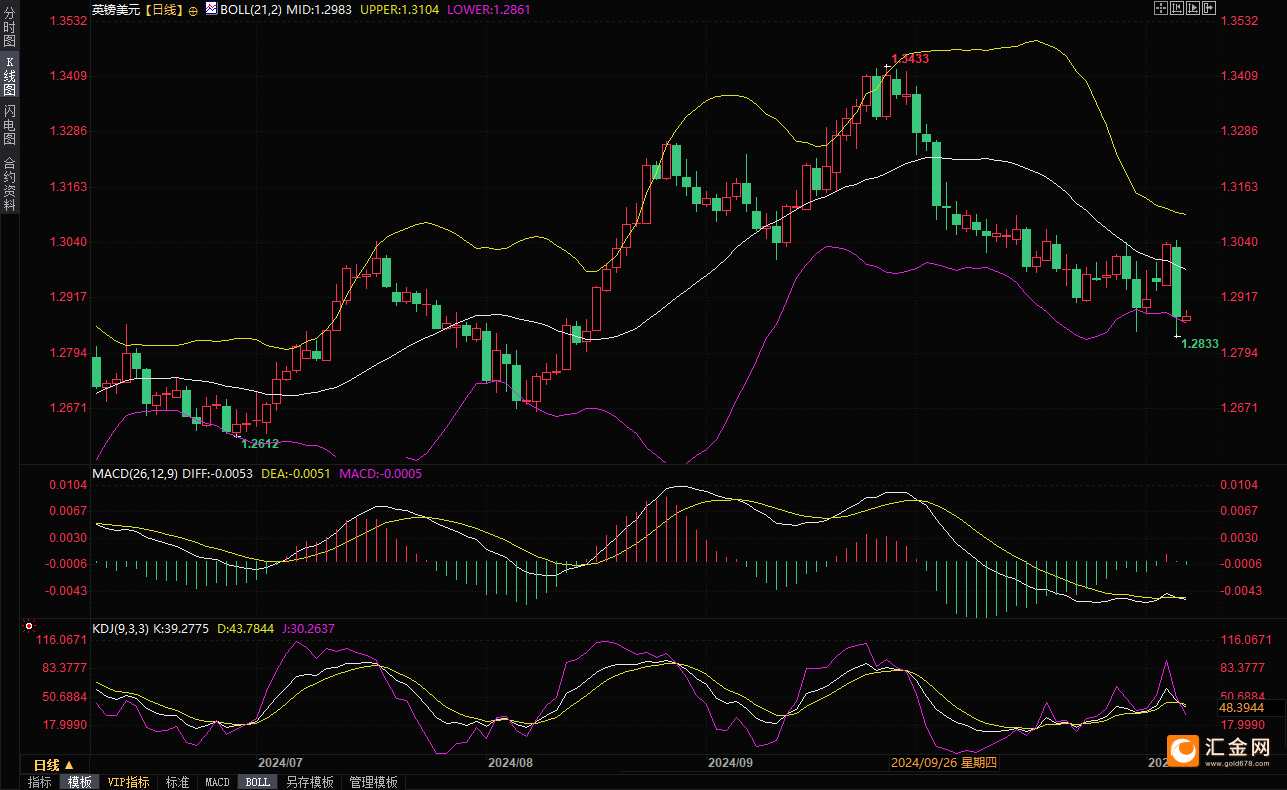Click the K:39.2775 readout
The image size is (1287, 790).
point(180,629)
